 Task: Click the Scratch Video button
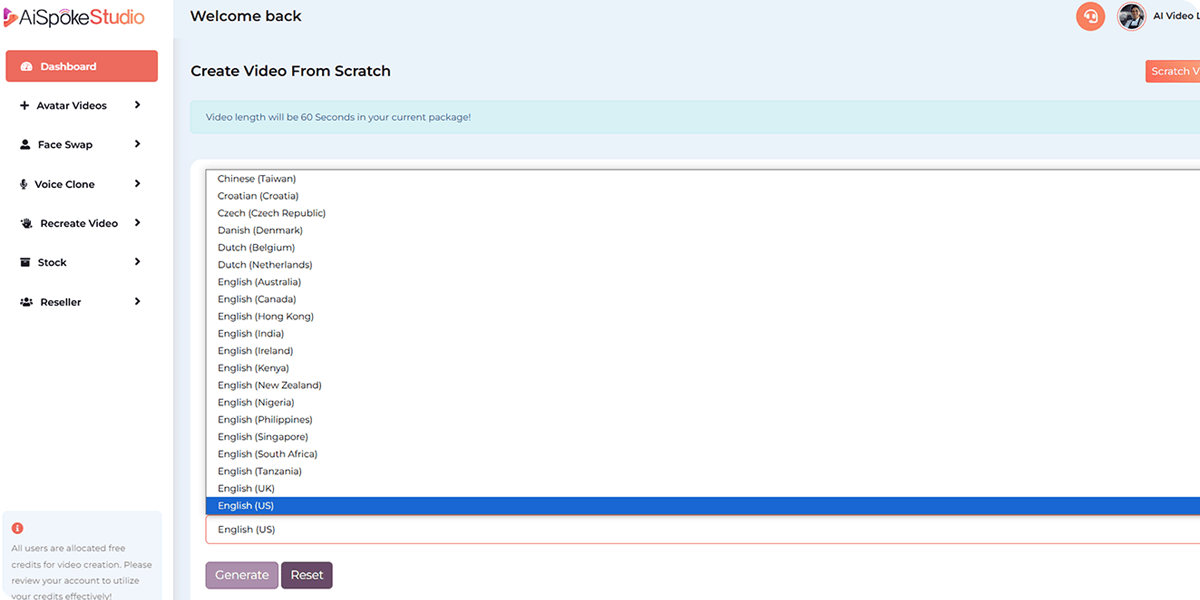1172,71
